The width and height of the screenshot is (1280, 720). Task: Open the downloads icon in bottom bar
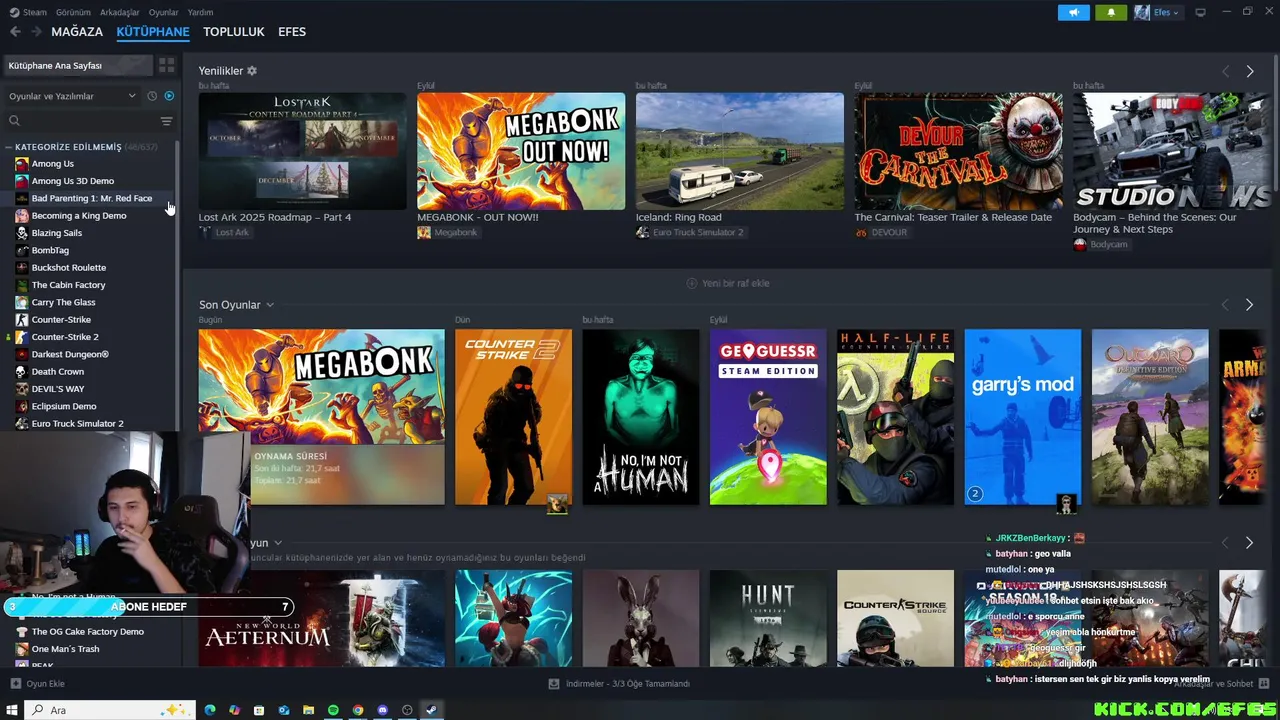click(x=554, y=684)
